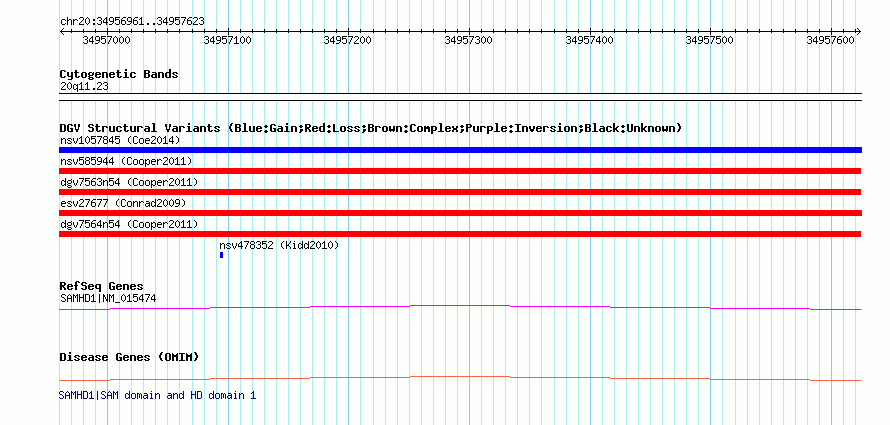Select the DGV Structural Variants track title
This screenshot has height=425, width=890.
click(x=371, y=128)
